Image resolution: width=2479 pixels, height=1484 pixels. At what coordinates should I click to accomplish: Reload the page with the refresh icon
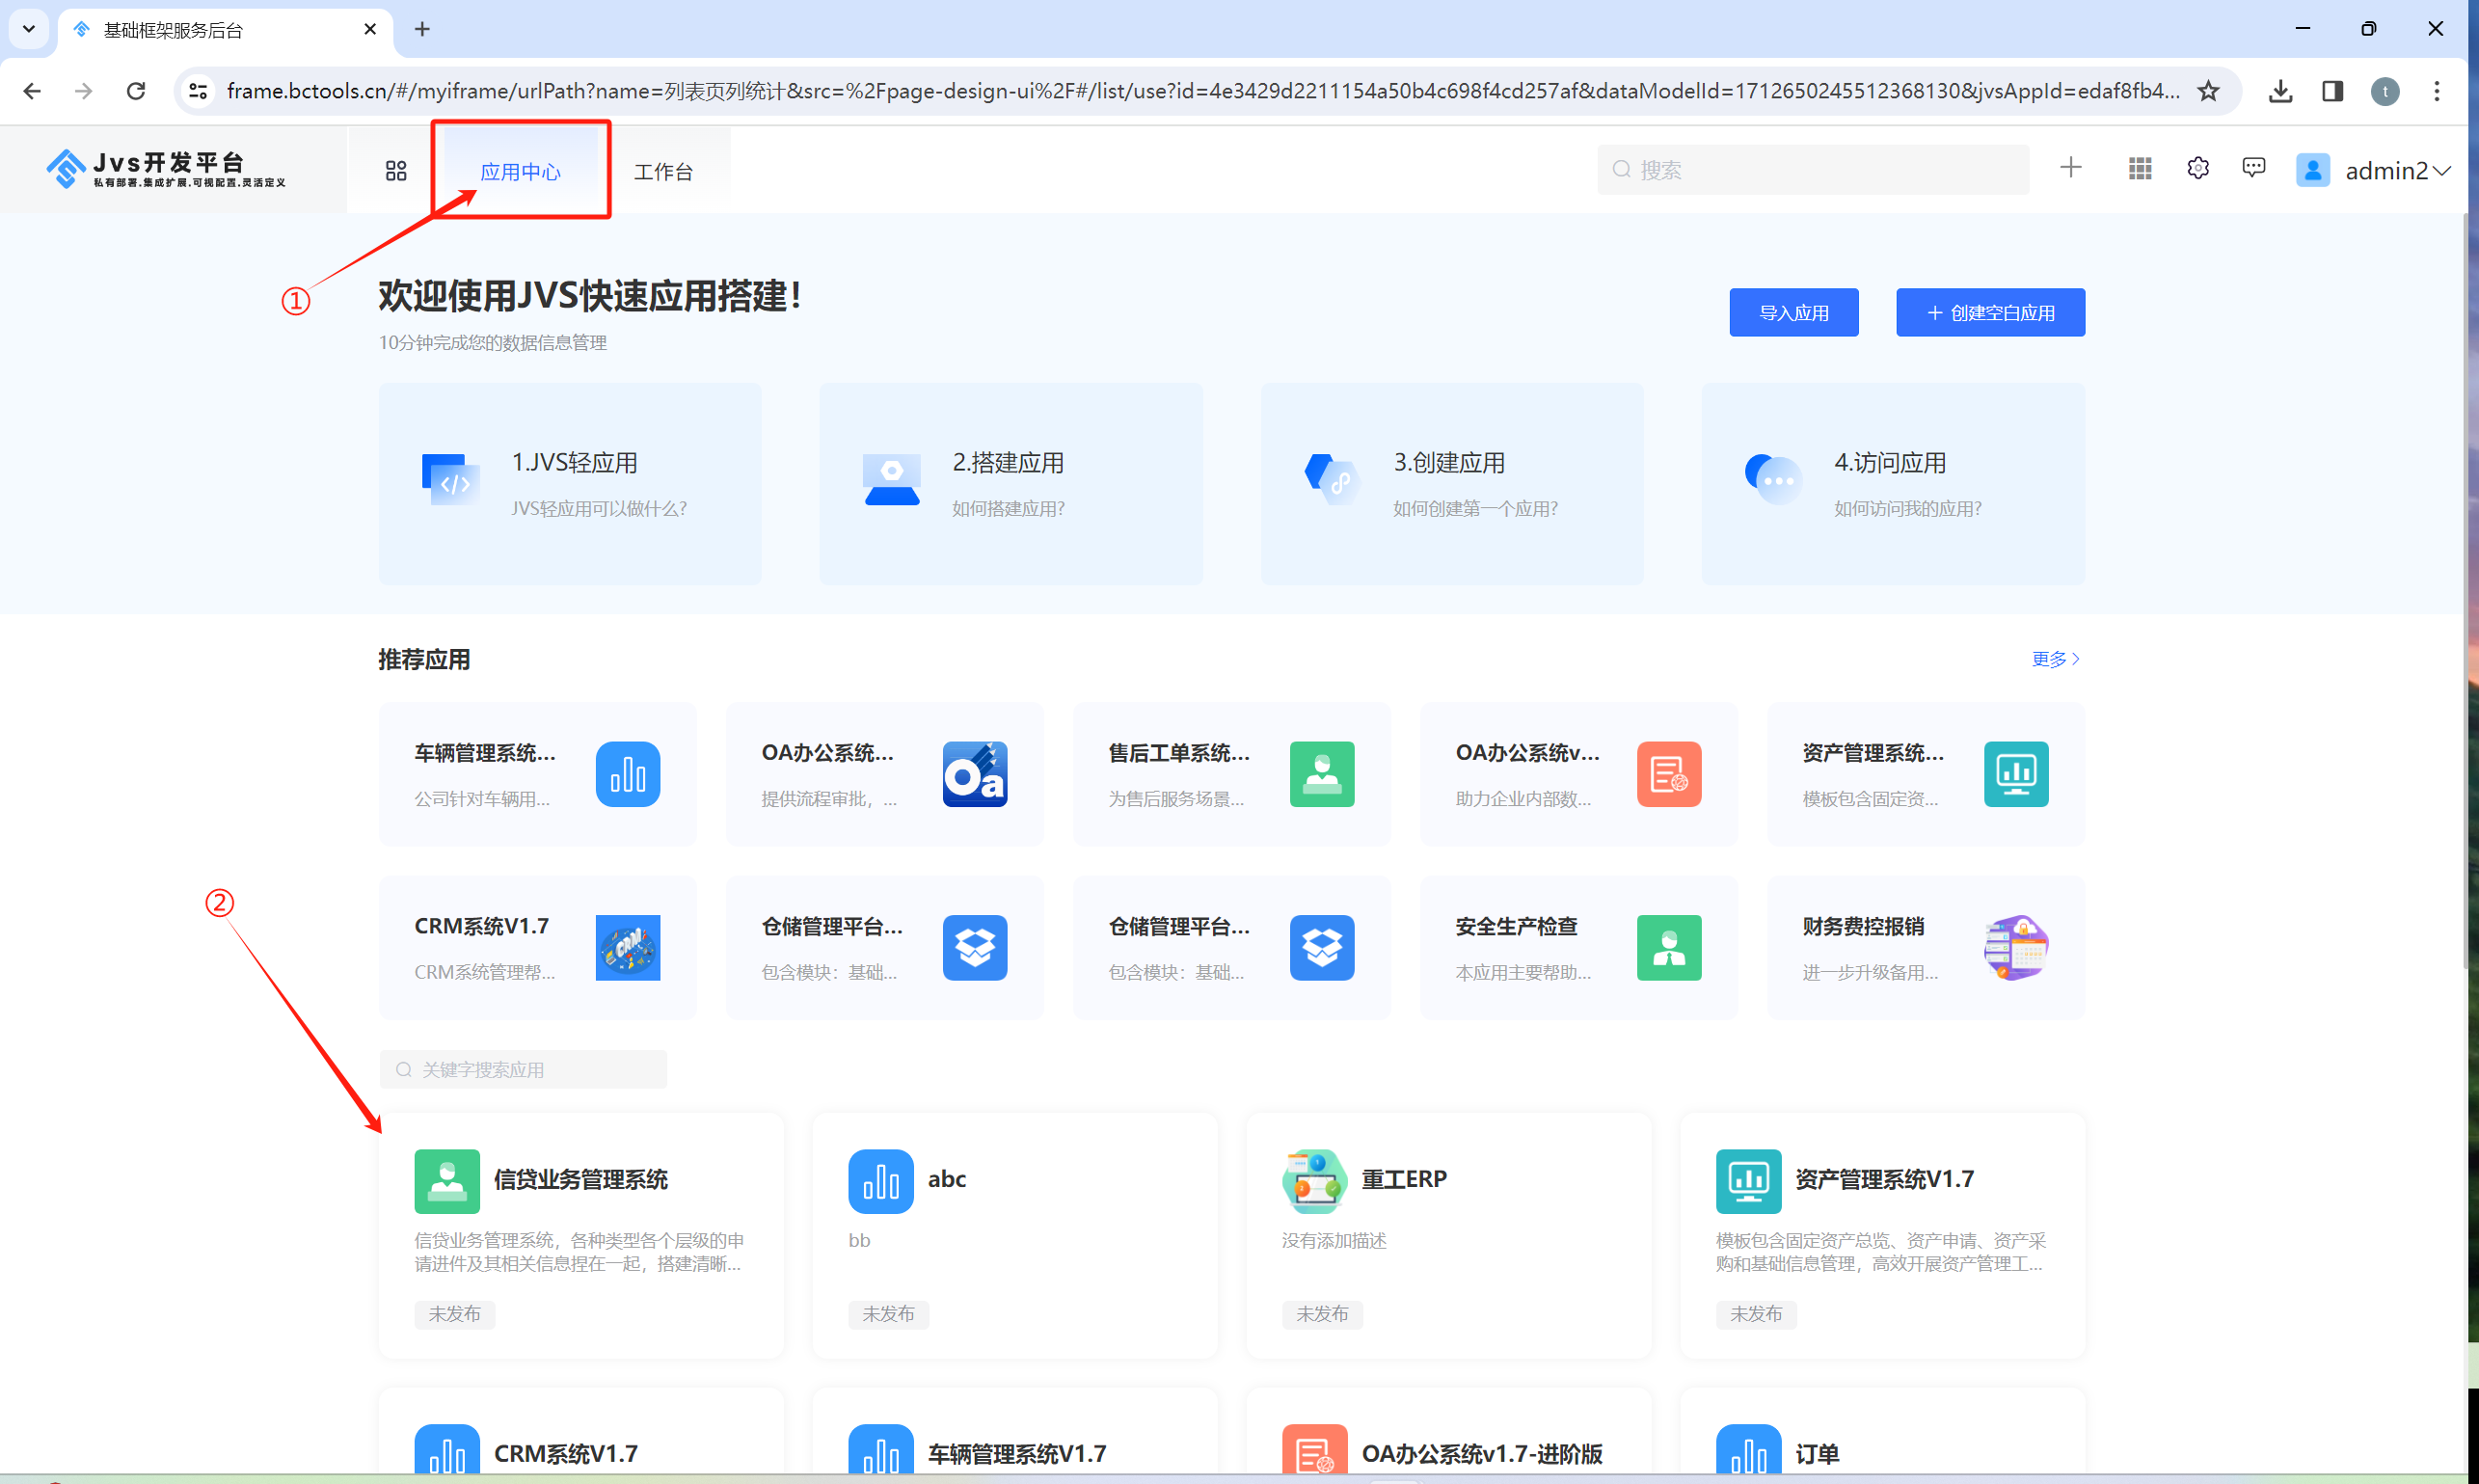[x=136, y=91]
